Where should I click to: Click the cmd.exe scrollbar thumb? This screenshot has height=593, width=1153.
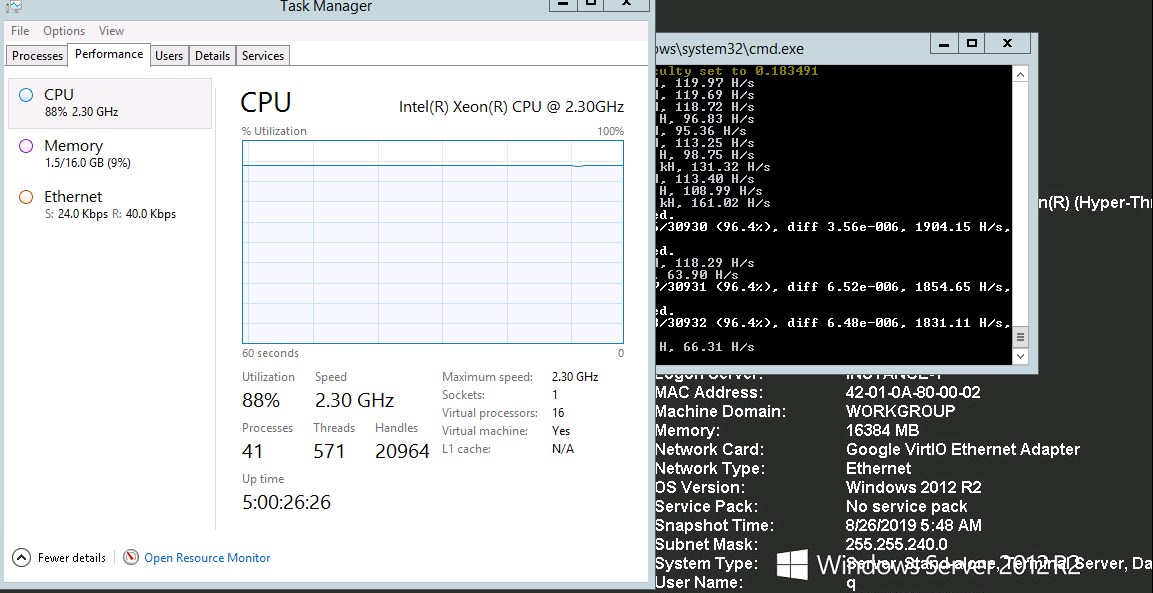click(x=1020, y=338)
